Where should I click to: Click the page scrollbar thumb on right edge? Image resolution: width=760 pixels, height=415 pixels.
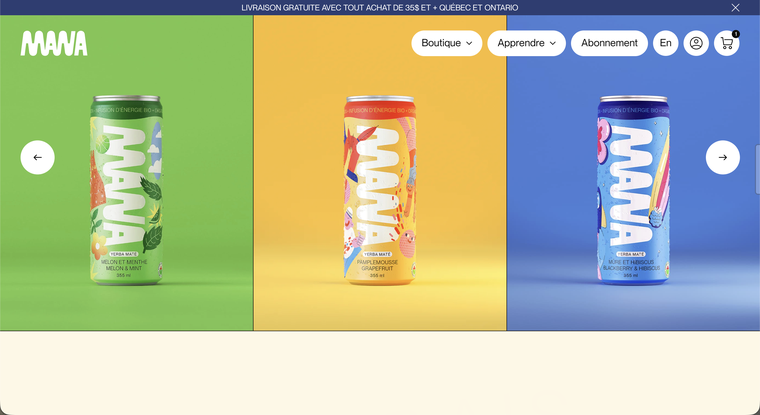pyautogui.click(x=758, y=169)
